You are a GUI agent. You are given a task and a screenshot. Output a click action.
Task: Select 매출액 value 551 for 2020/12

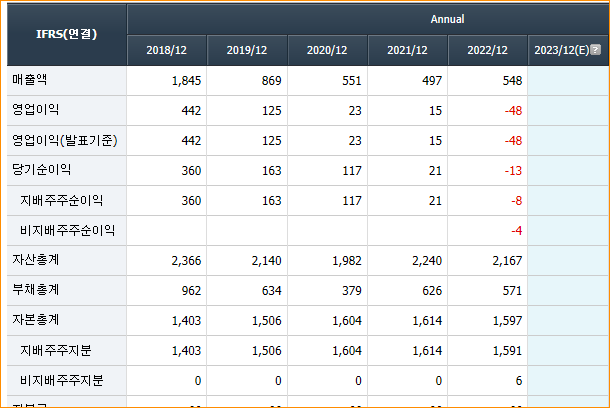click(x=352, y=81)
